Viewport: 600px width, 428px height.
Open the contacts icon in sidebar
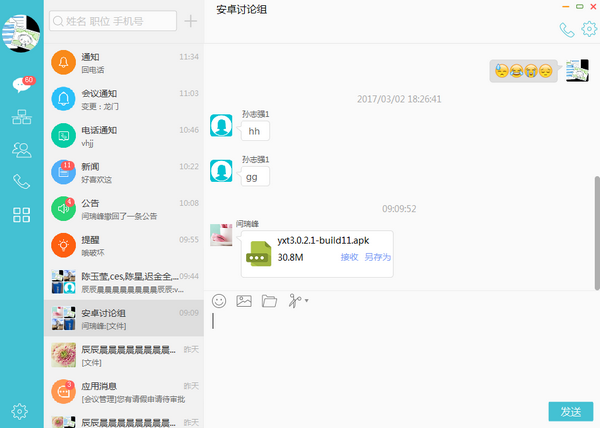click(22, 150)
